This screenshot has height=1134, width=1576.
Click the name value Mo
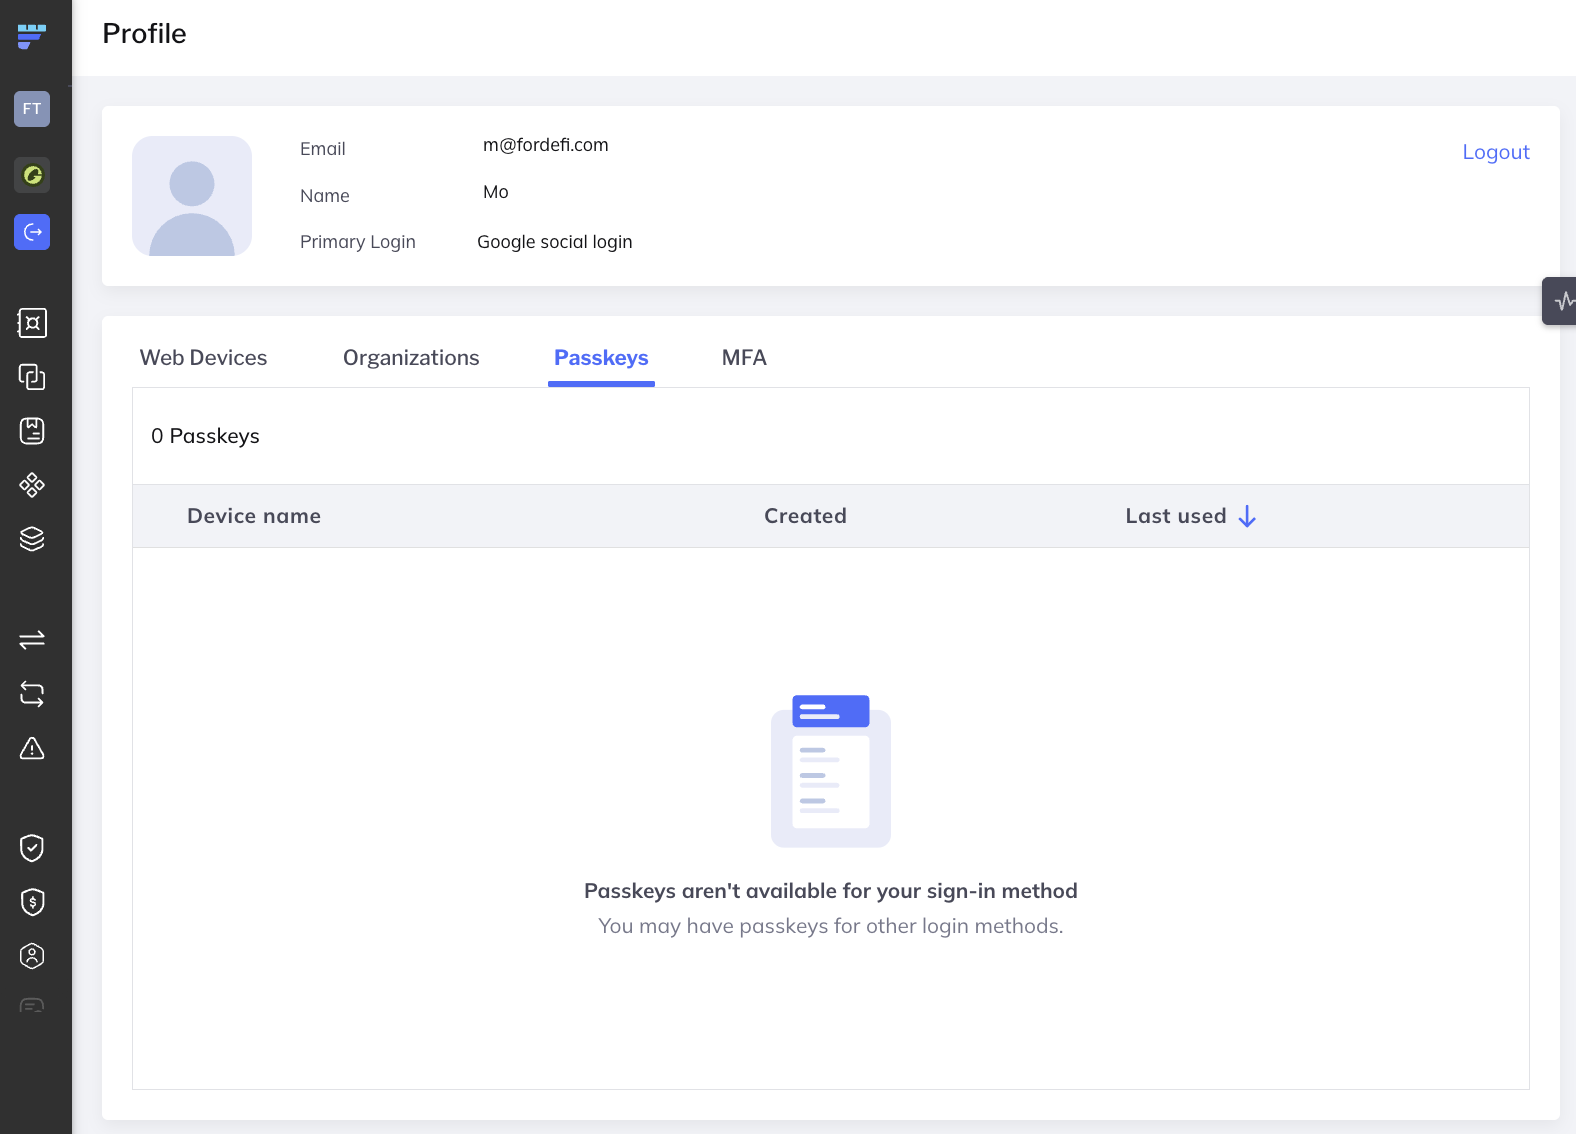[x=496, y=192]
